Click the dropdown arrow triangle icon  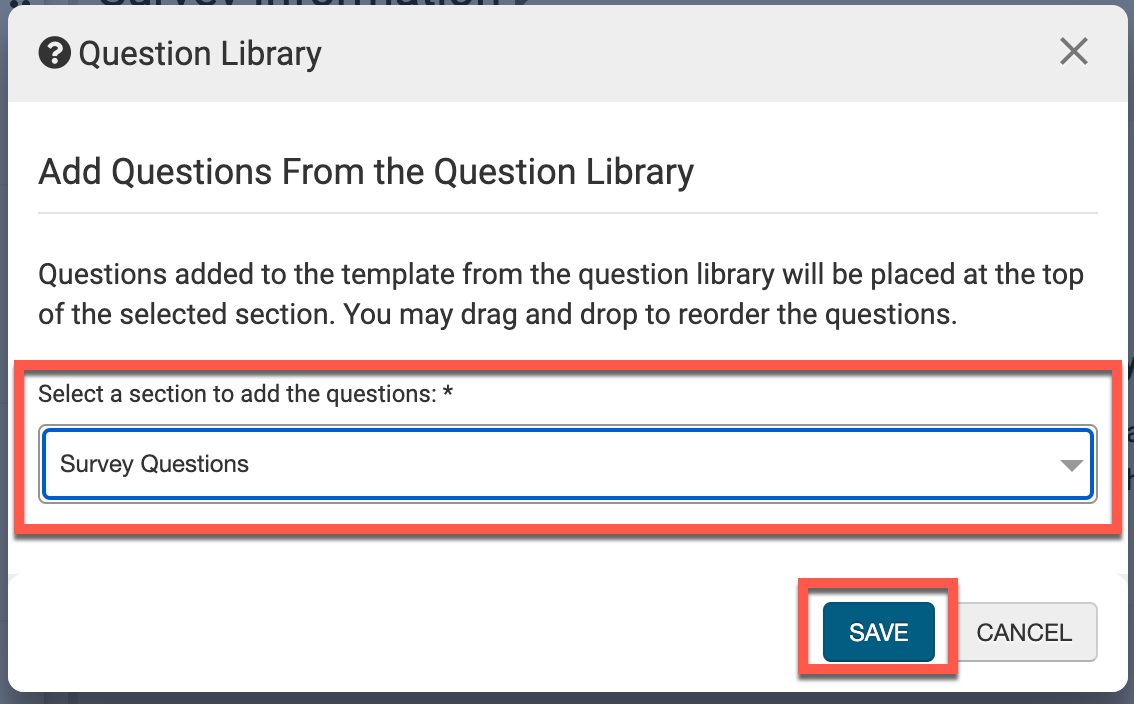(x=1071, y=465)
